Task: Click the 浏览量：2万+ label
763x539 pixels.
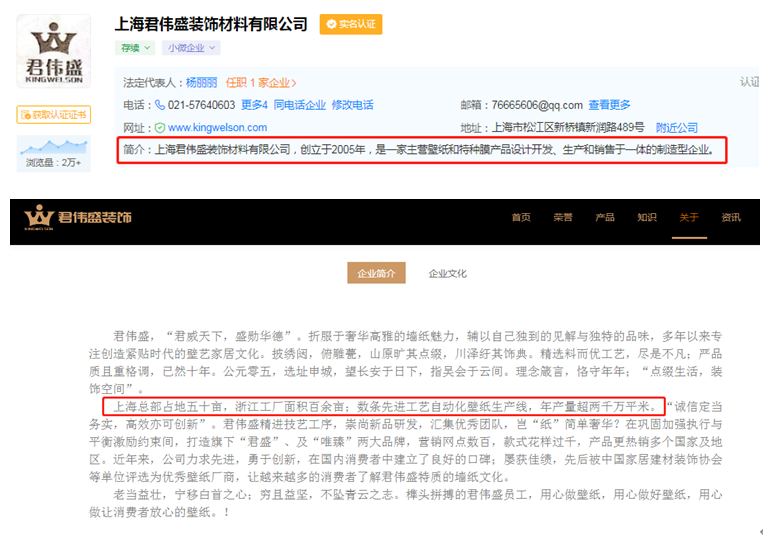Action: click(54, 162)
